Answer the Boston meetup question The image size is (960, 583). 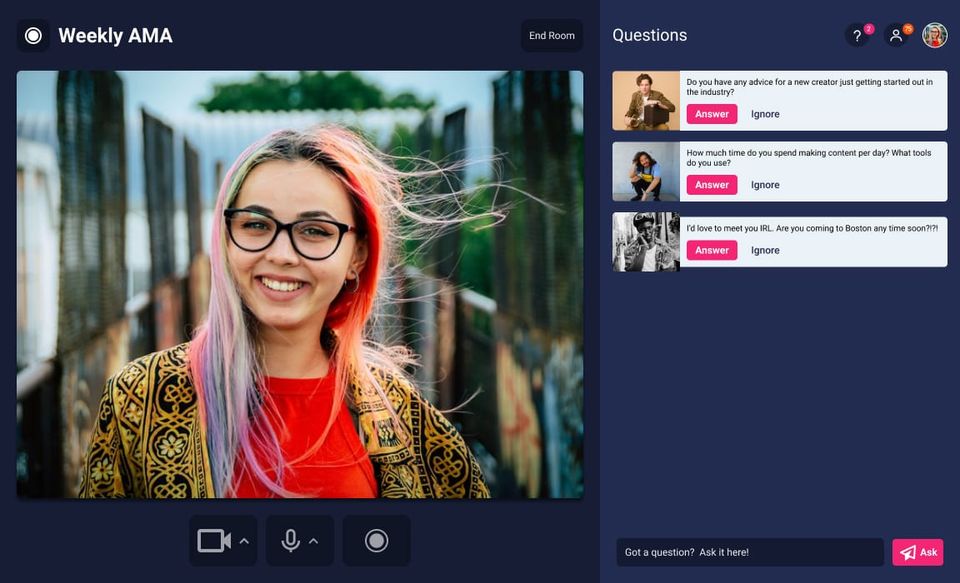tap(711, 250)
